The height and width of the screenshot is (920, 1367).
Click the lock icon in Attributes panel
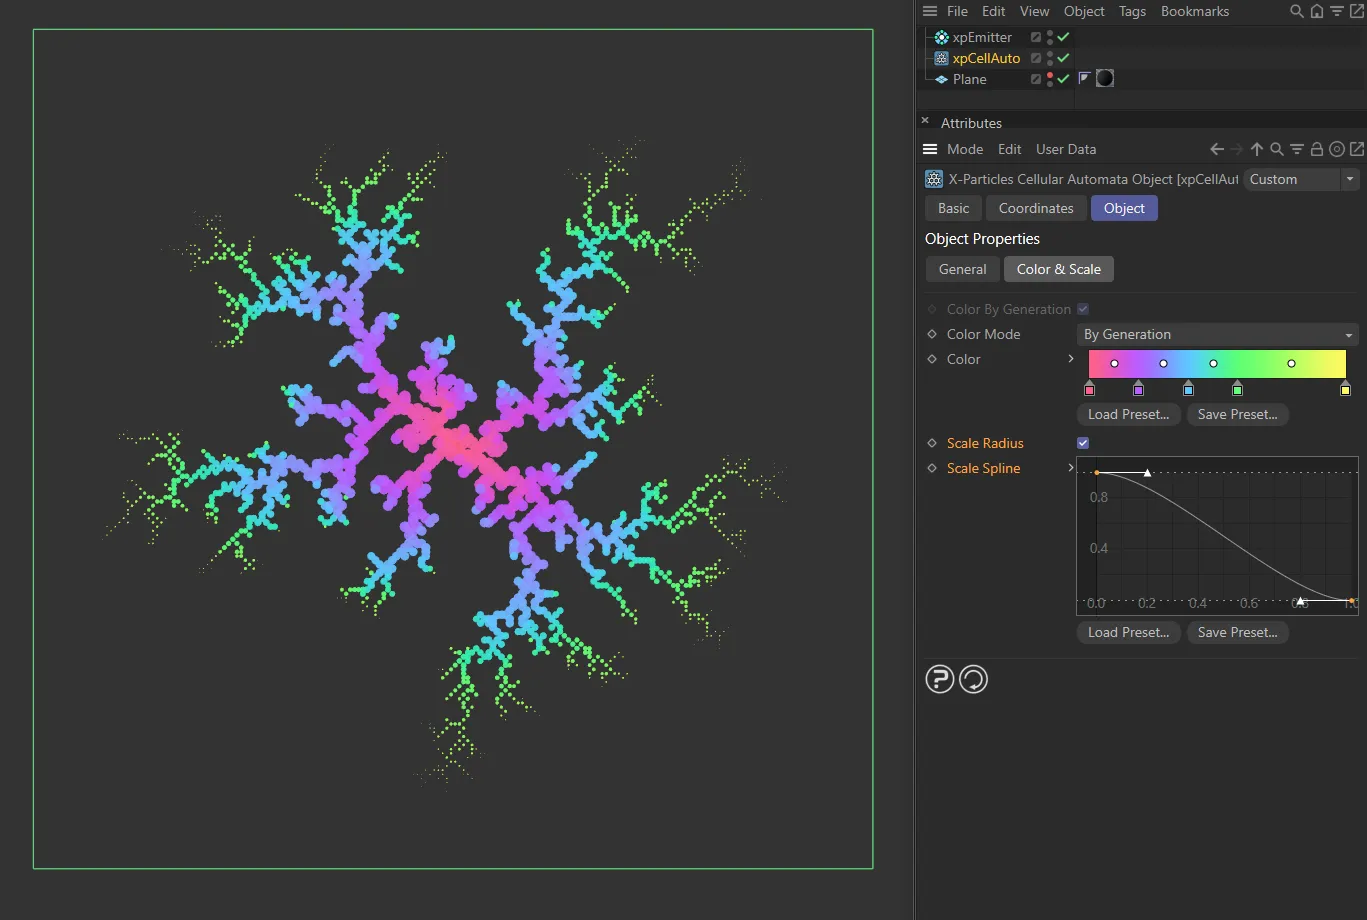[x=1317, y=149]
